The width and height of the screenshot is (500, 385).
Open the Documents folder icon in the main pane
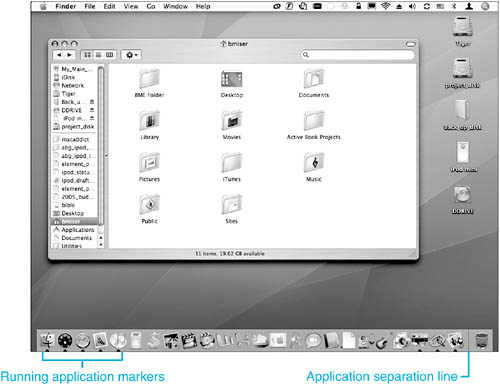(314, 79)
